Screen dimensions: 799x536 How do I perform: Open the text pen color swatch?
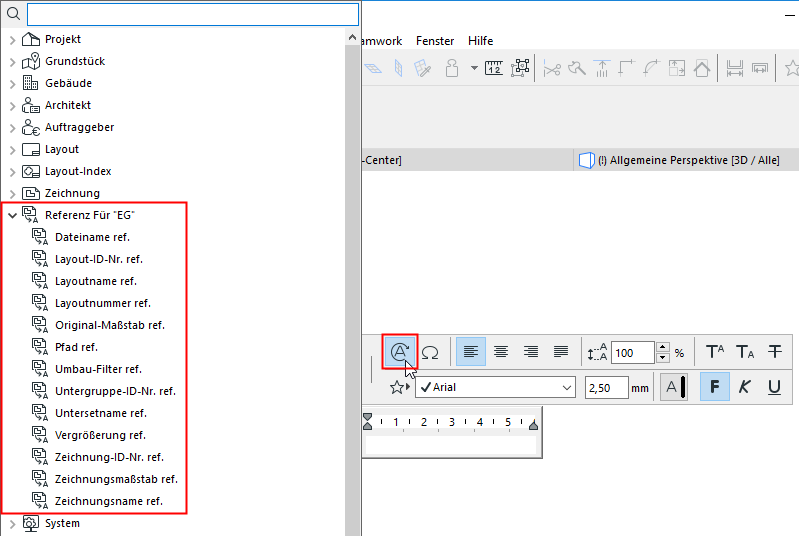coord(674,387)
